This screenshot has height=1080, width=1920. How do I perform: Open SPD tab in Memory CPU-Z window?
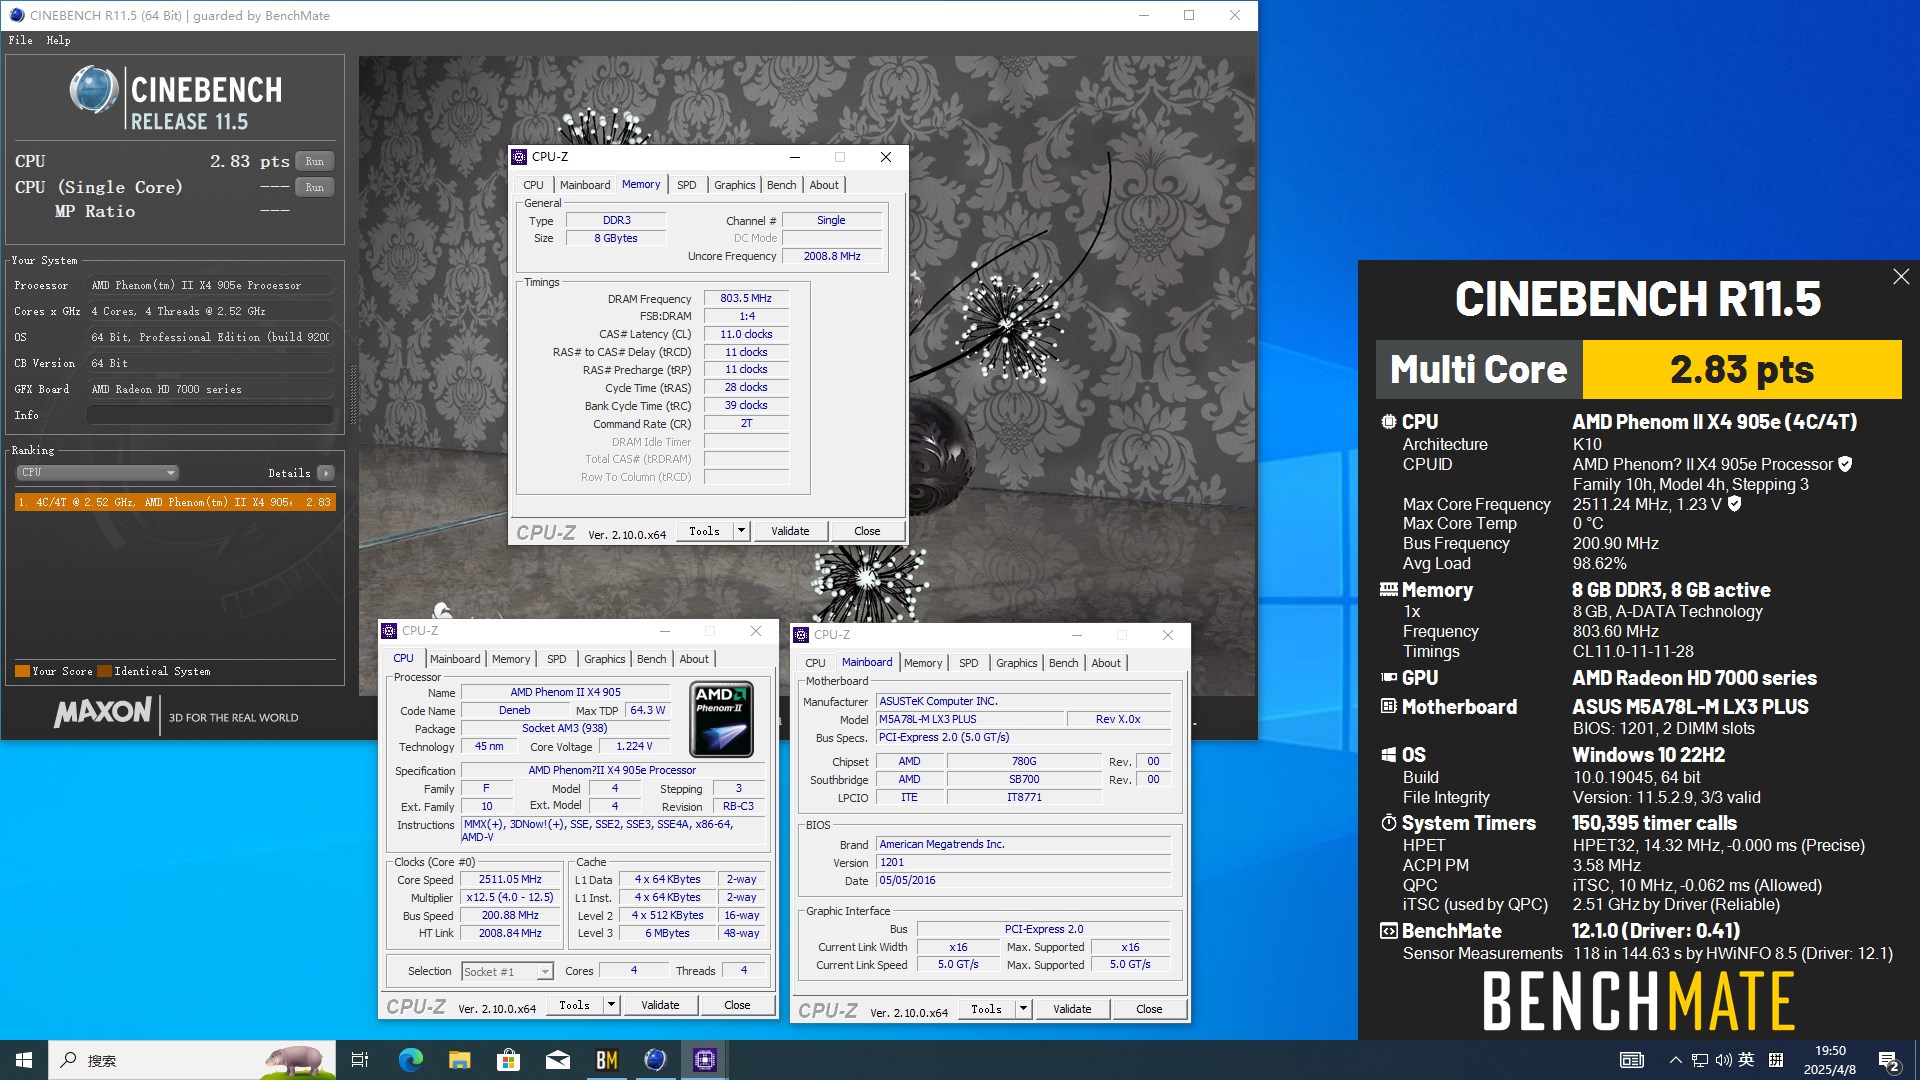pyautogui.click(x=686, y=185)
